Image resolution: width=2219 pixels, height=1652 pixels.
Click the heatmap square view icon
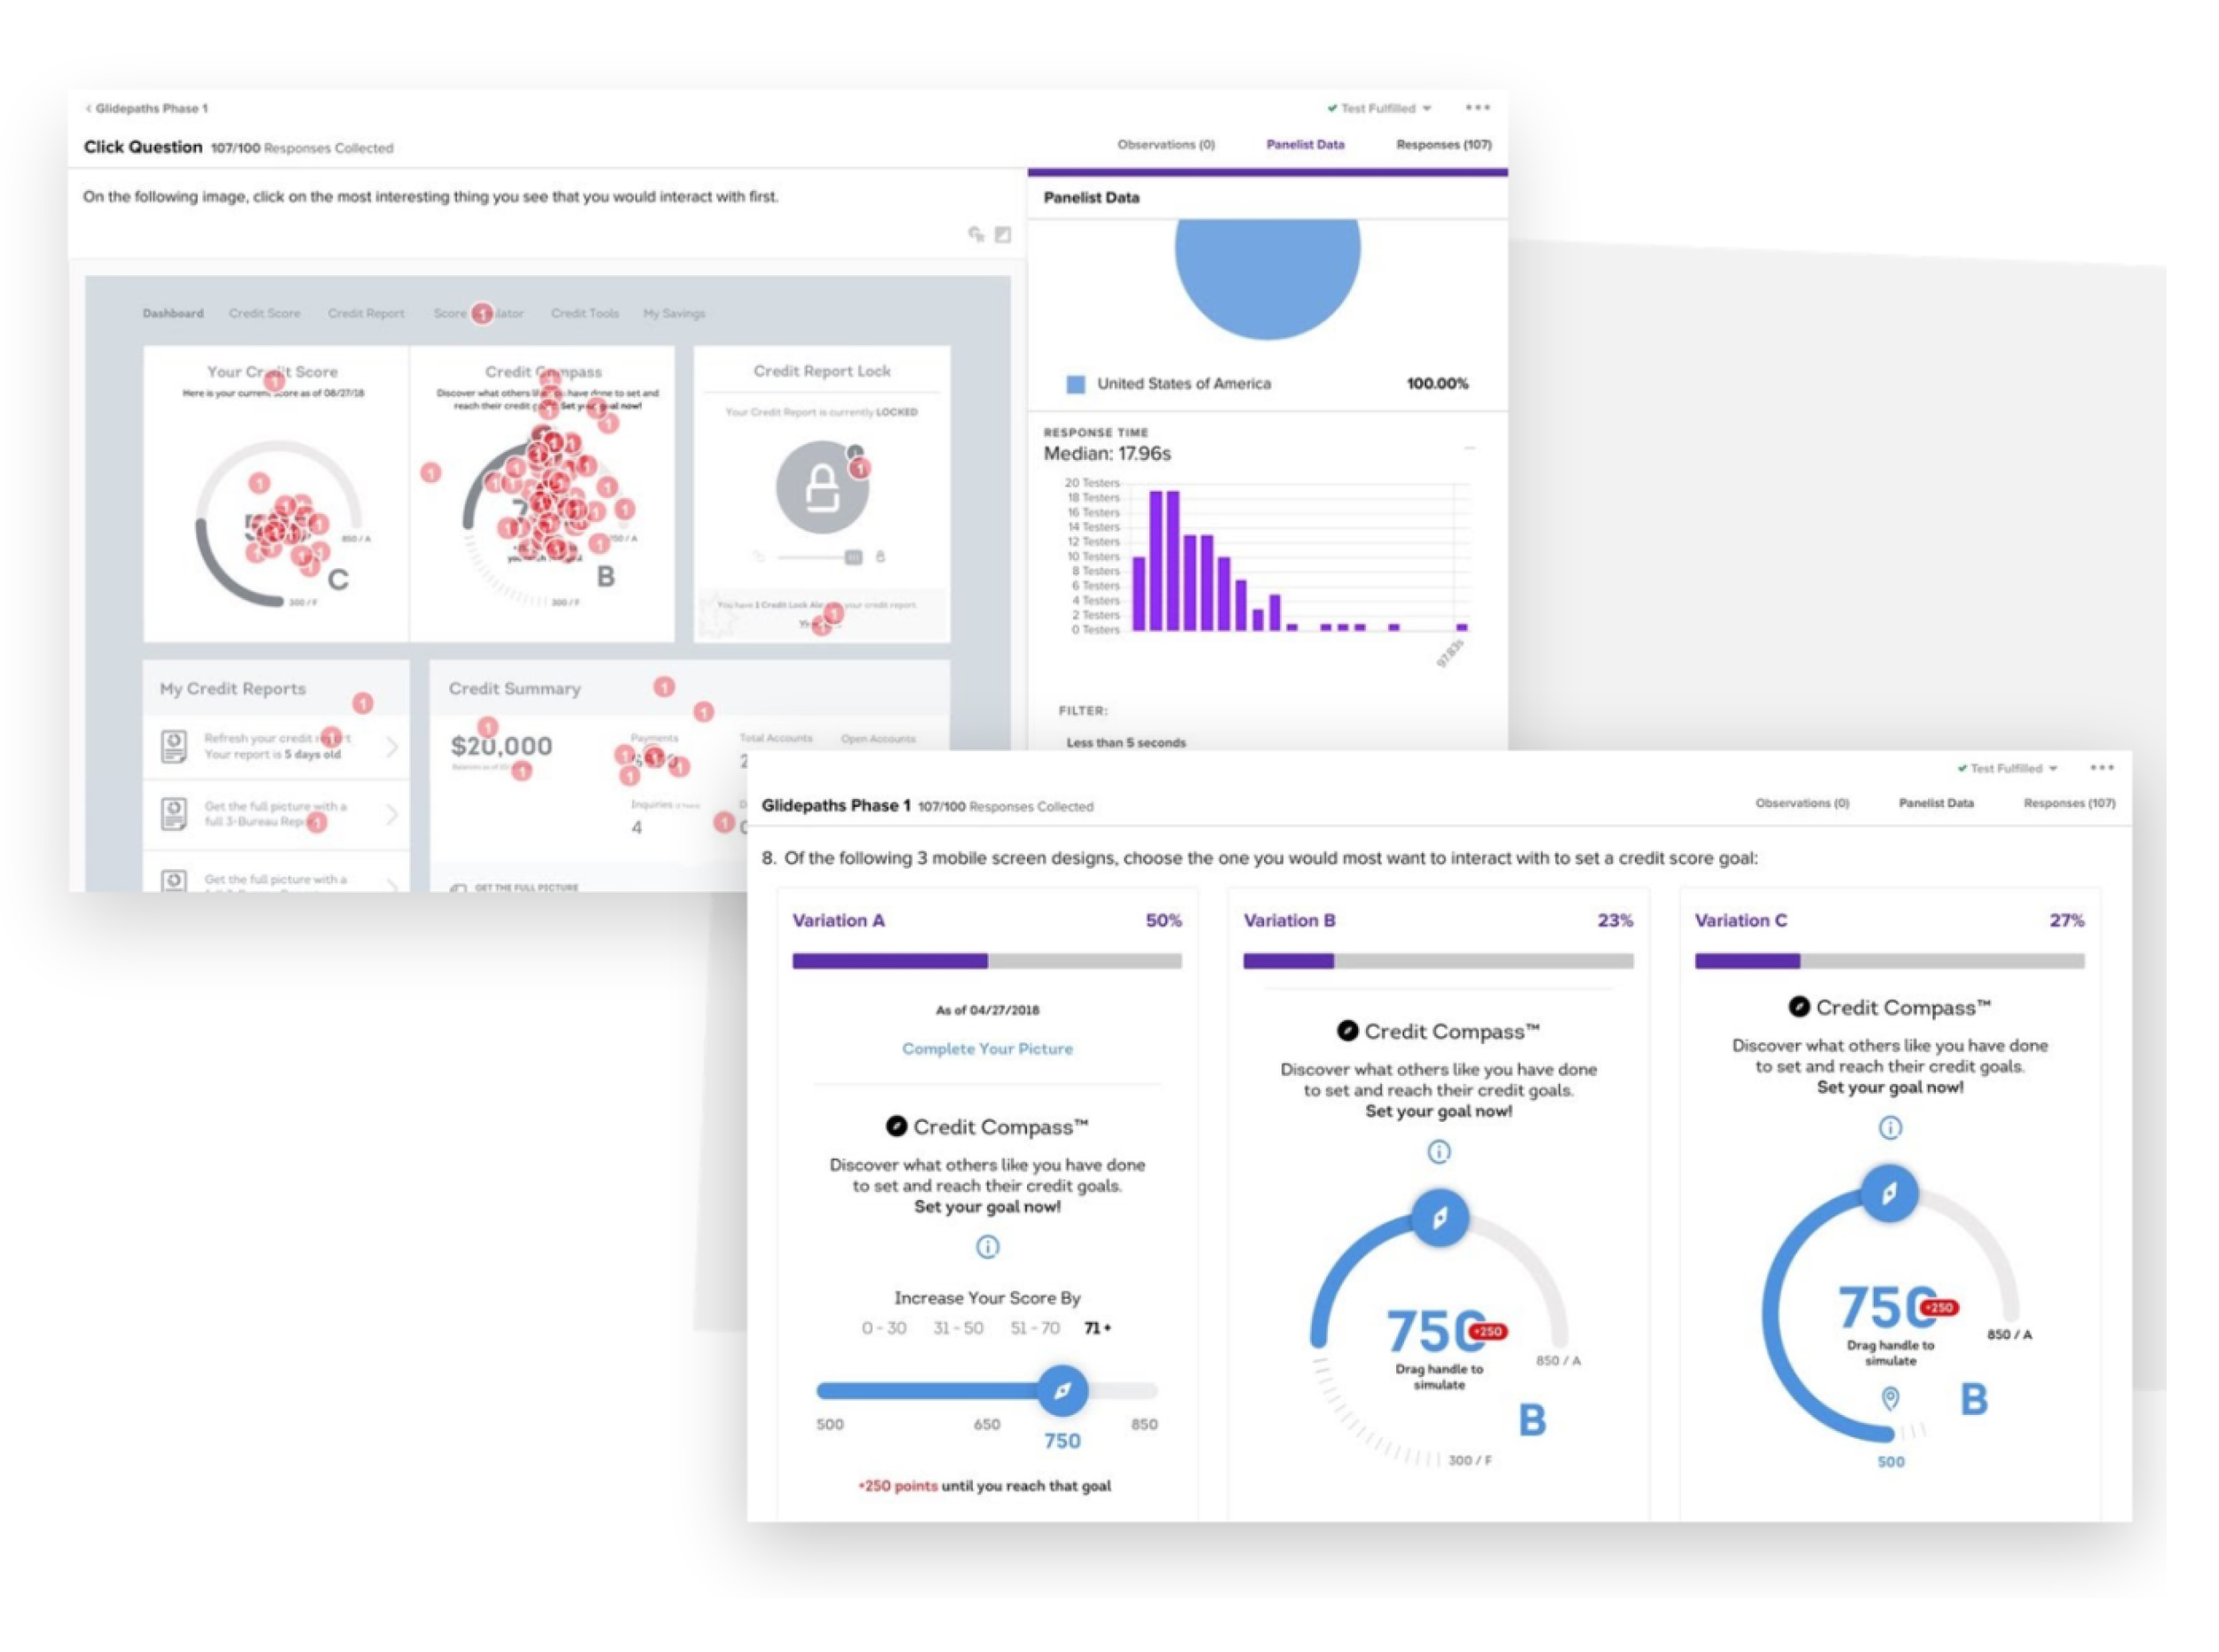(x=1002, y=234)
